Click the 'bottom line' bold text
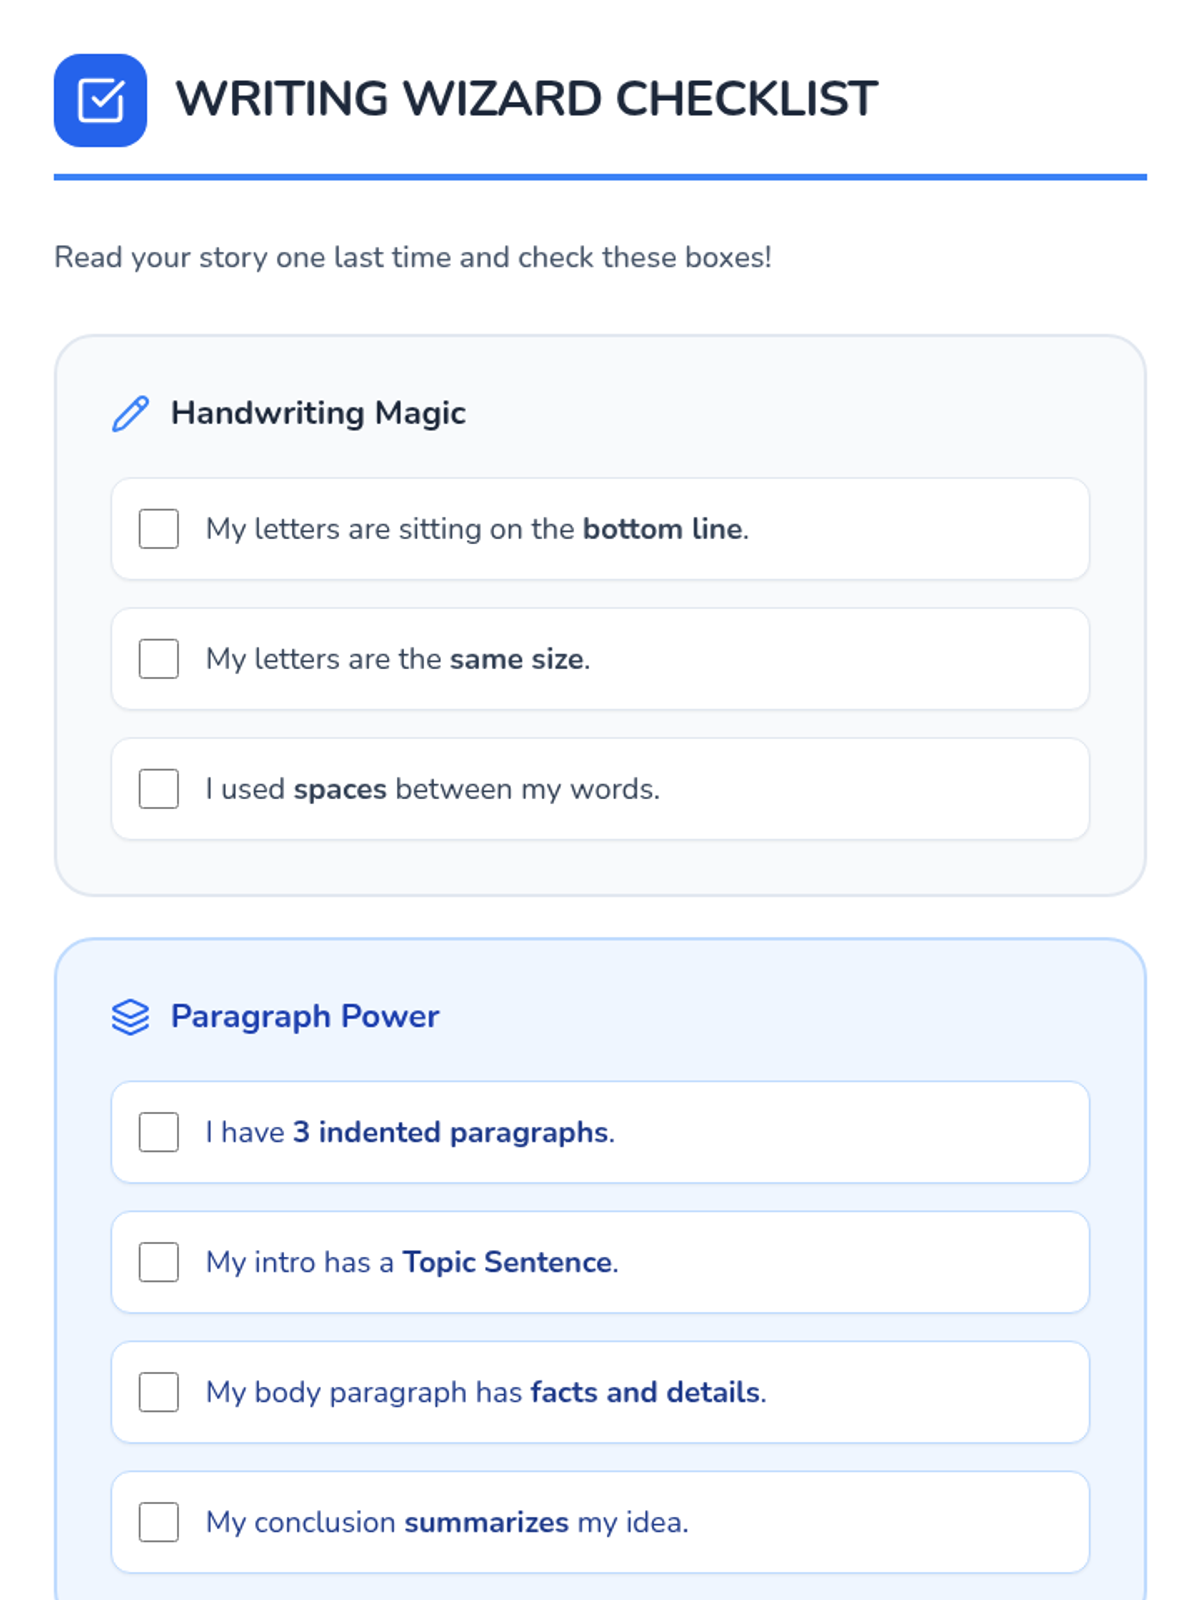 tap(663, 529)
